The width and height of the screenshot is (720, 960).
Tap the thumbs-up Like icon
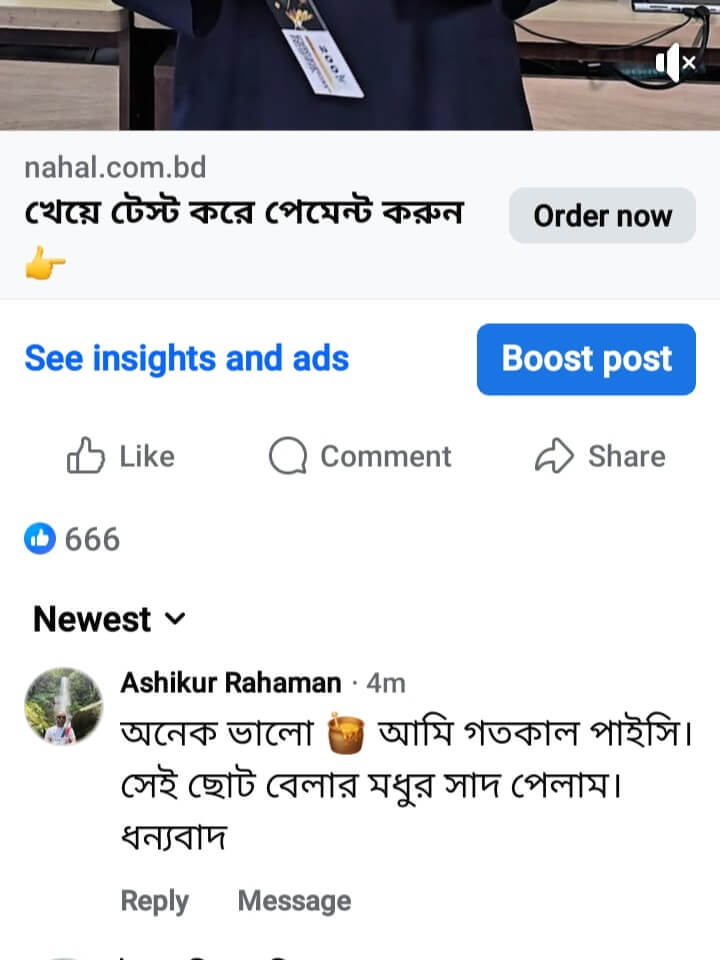[86, 457]
